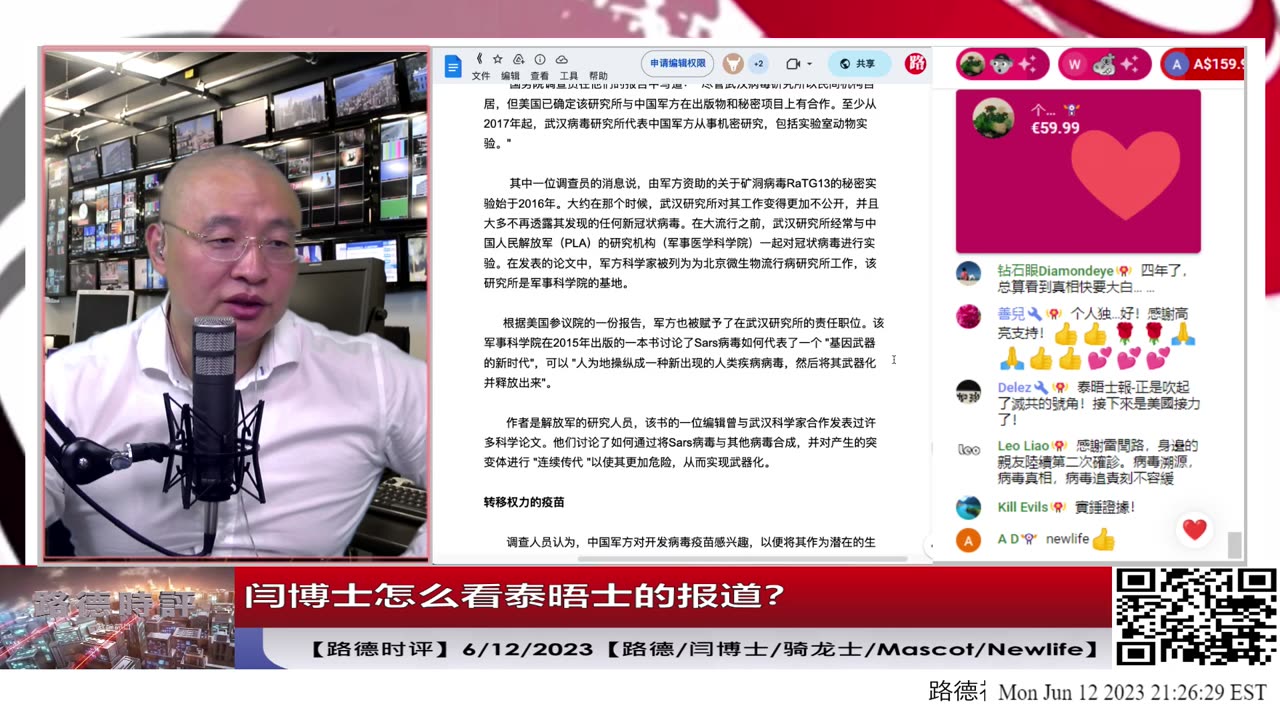Open the document info icon
The image size is (1280, 720).
pyautogui.click(x=540, y=59)
